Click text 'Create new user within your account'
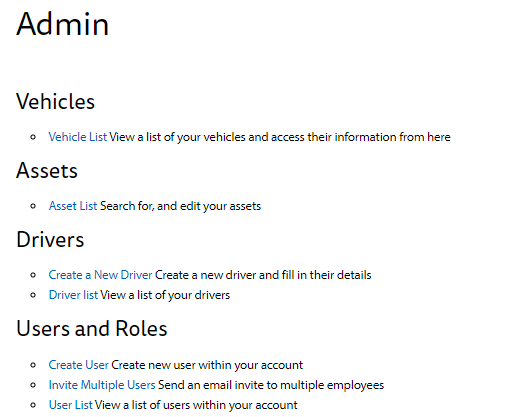 (207, 365)
